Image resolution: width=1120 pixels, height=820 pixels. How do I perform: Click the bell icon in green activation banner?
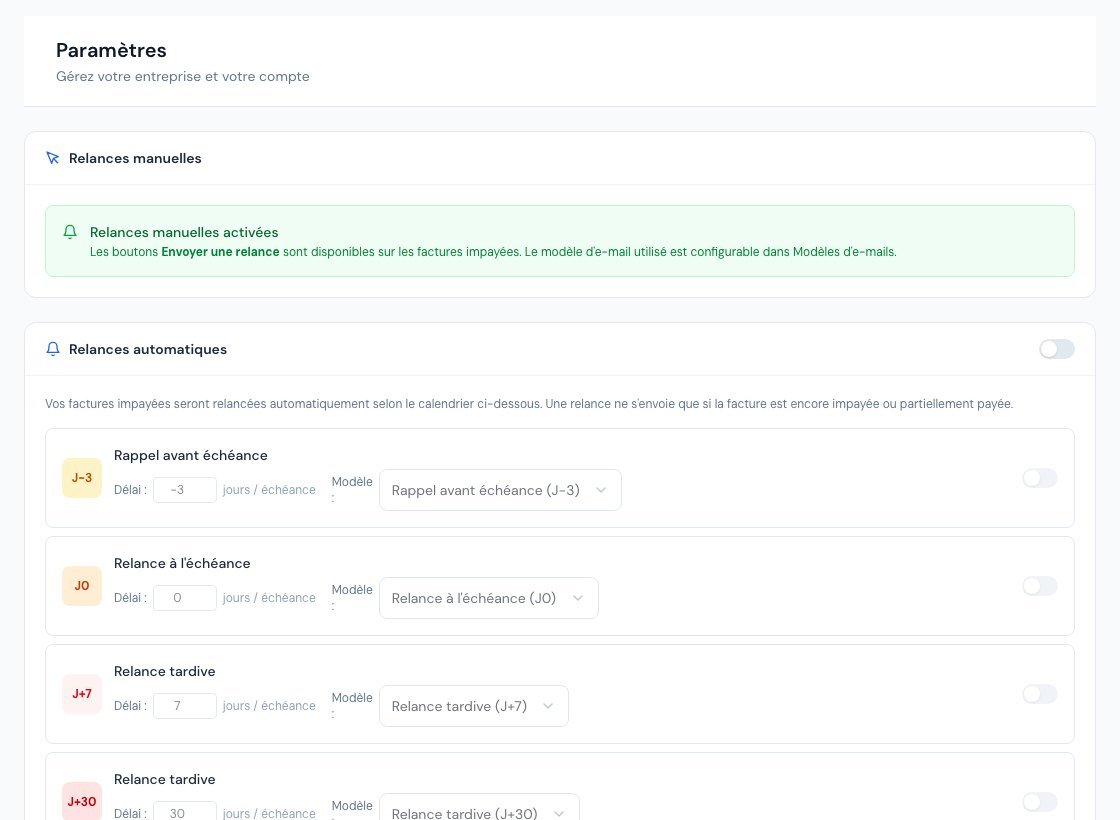click(x=70, y=231)
